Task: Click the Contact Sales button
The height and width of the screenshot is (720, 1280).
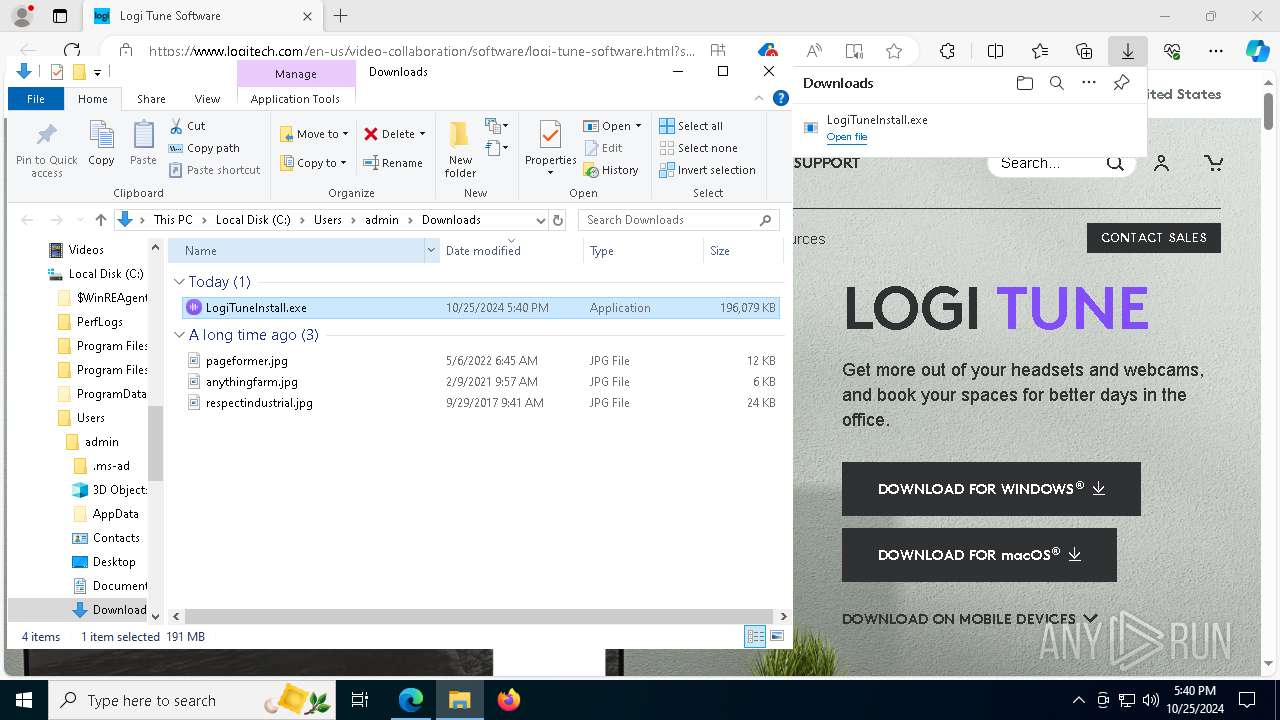Action: [x=1154, y=238]
